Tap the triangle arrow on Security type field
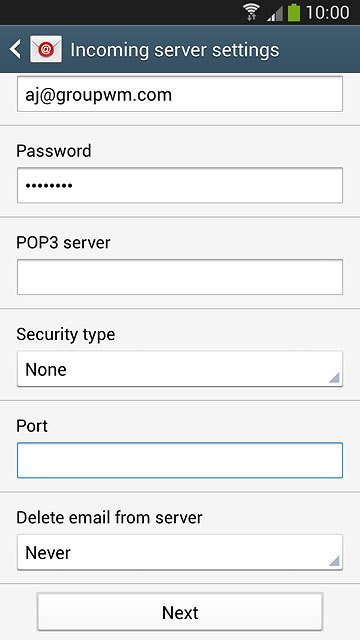 pos(334,378)
